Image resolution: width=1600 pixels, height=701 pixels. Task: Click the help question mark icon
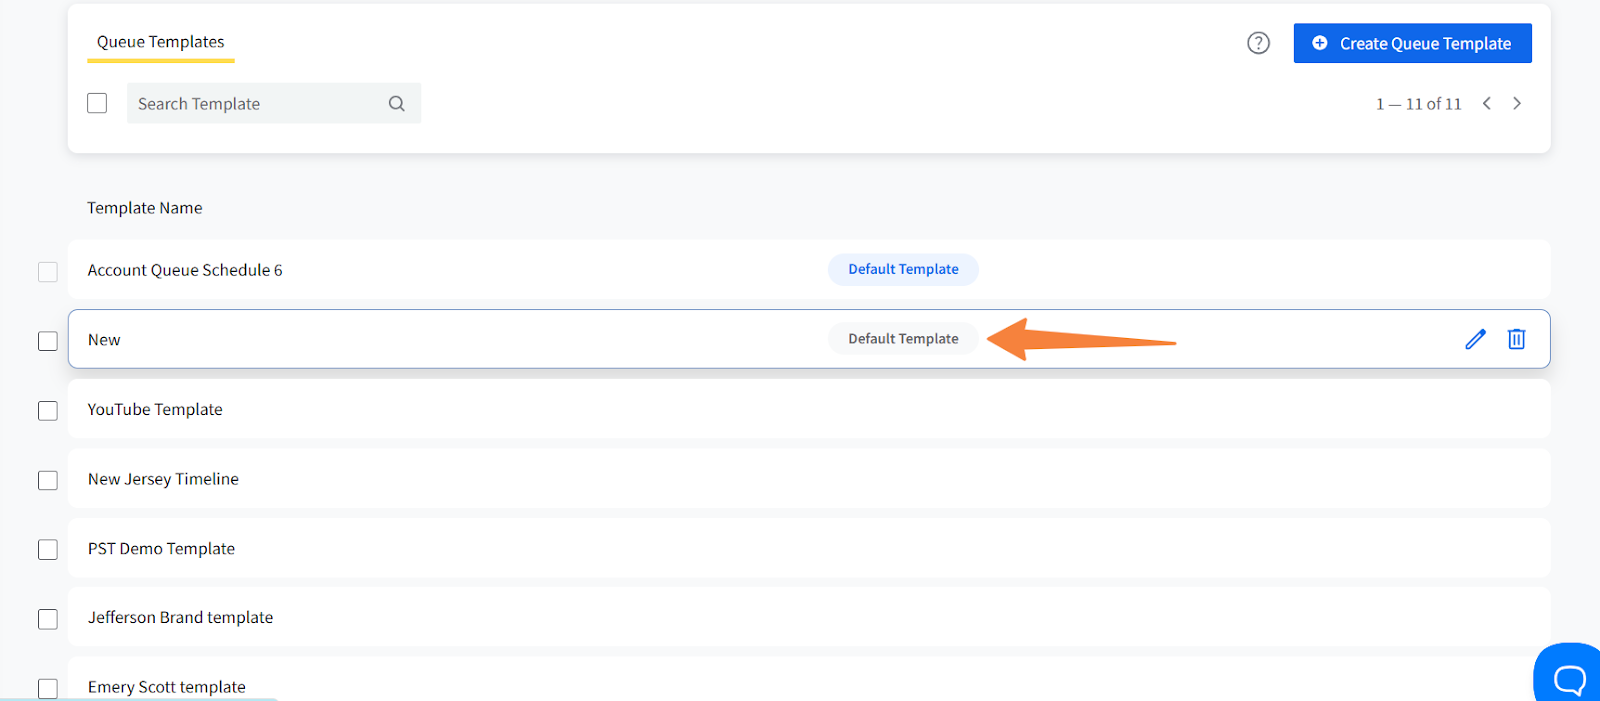pyautogui.click(x=1258, y=43)
